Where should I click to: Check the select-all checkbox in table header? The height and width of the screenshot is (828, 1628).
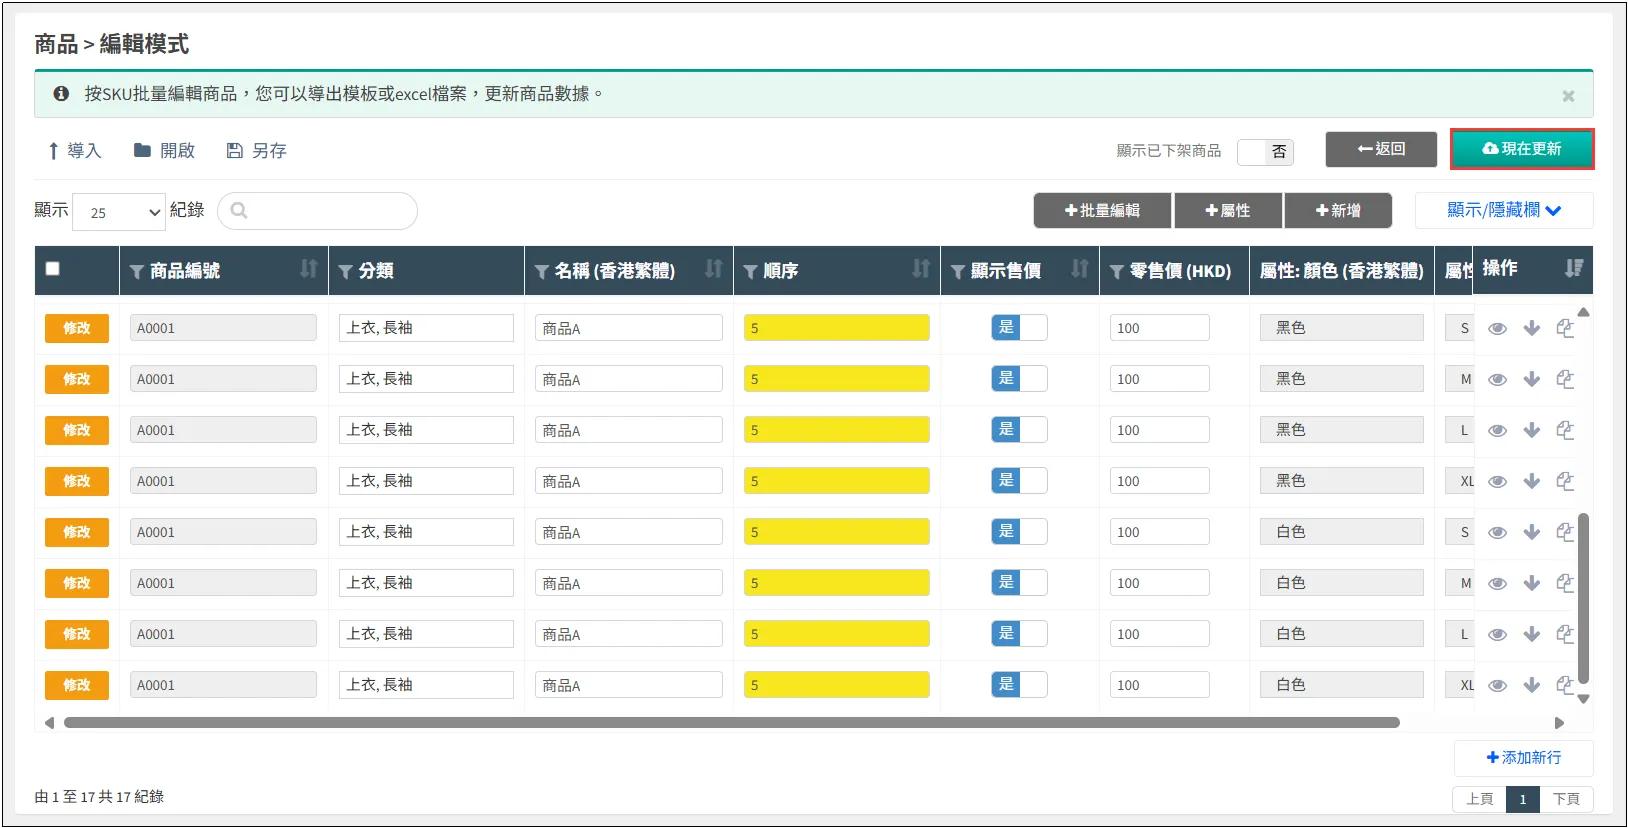53,269
